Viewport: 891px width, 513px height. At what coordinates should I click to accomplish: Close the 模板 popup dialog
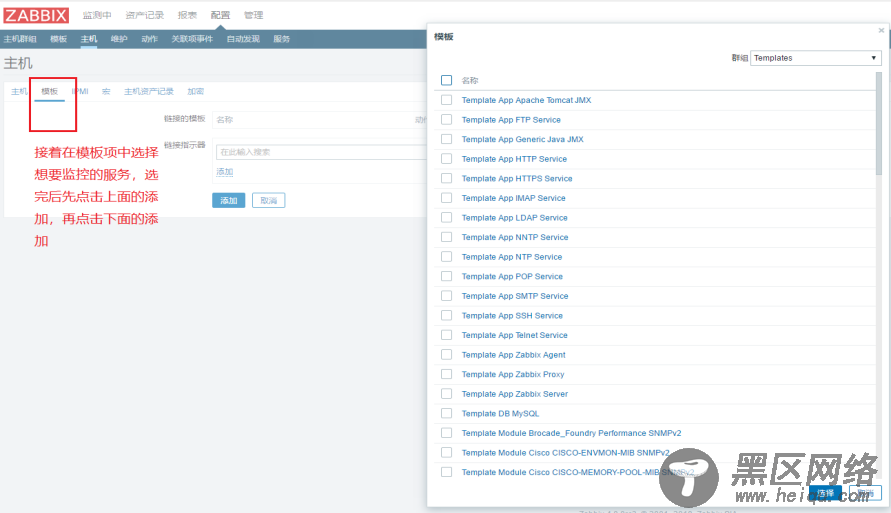881,31
